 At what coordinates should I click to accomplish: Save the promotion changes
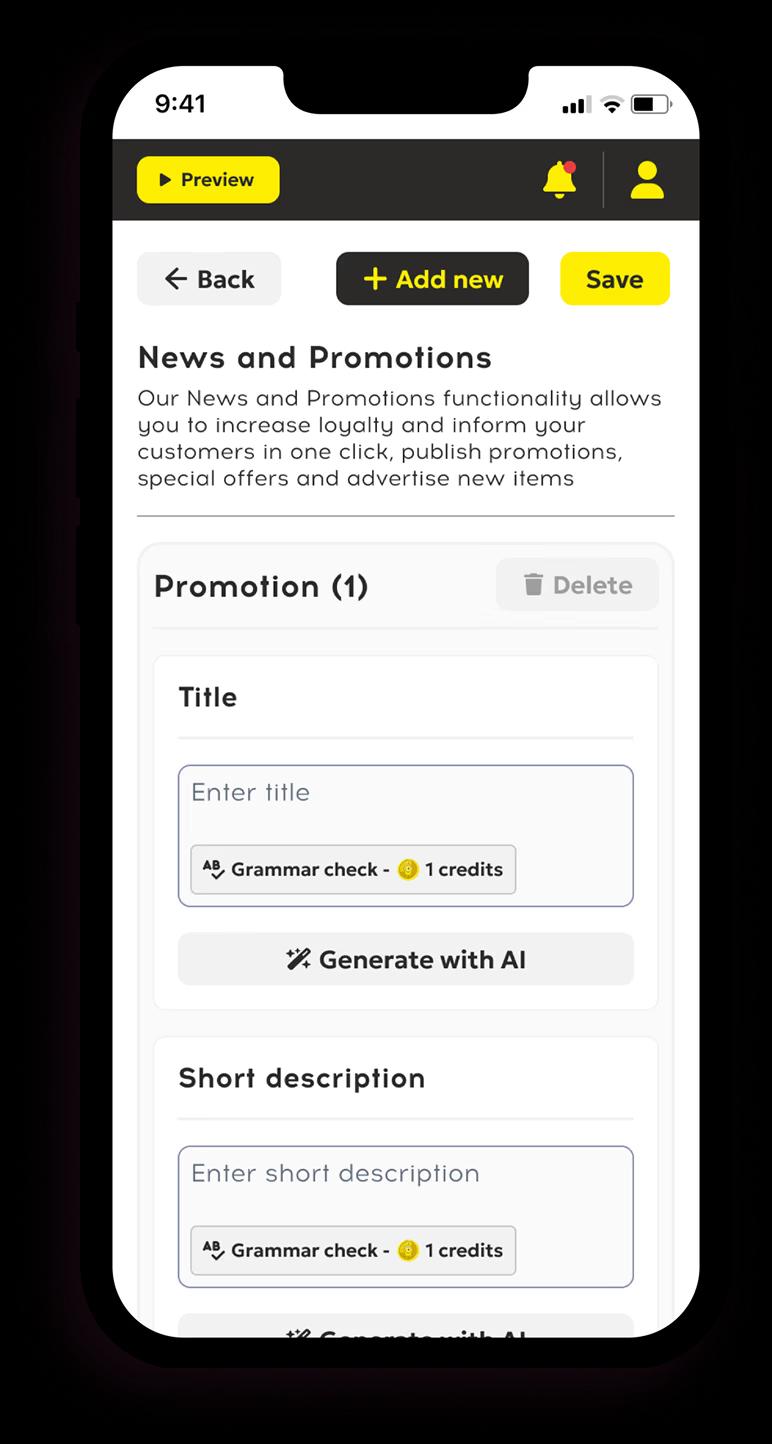click(x=614, y=279)
